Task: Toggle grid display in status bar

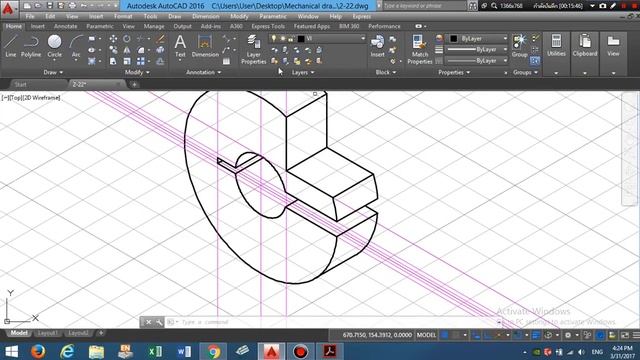Action: (x=444, y=335)
